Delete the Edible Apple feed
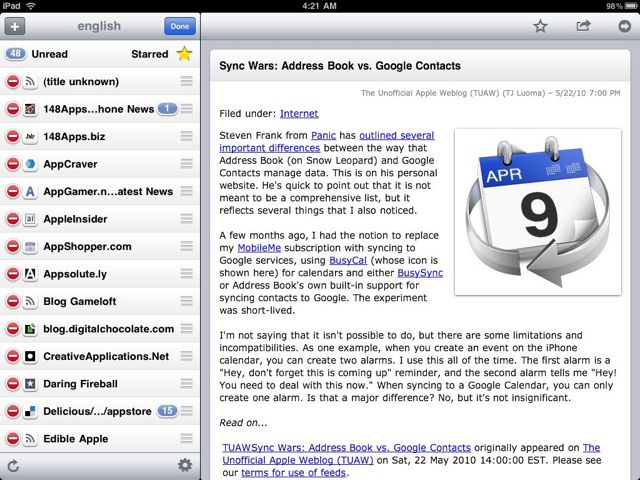Image resolution: width=640 pixels, height=480 pixels. [13, 439]
